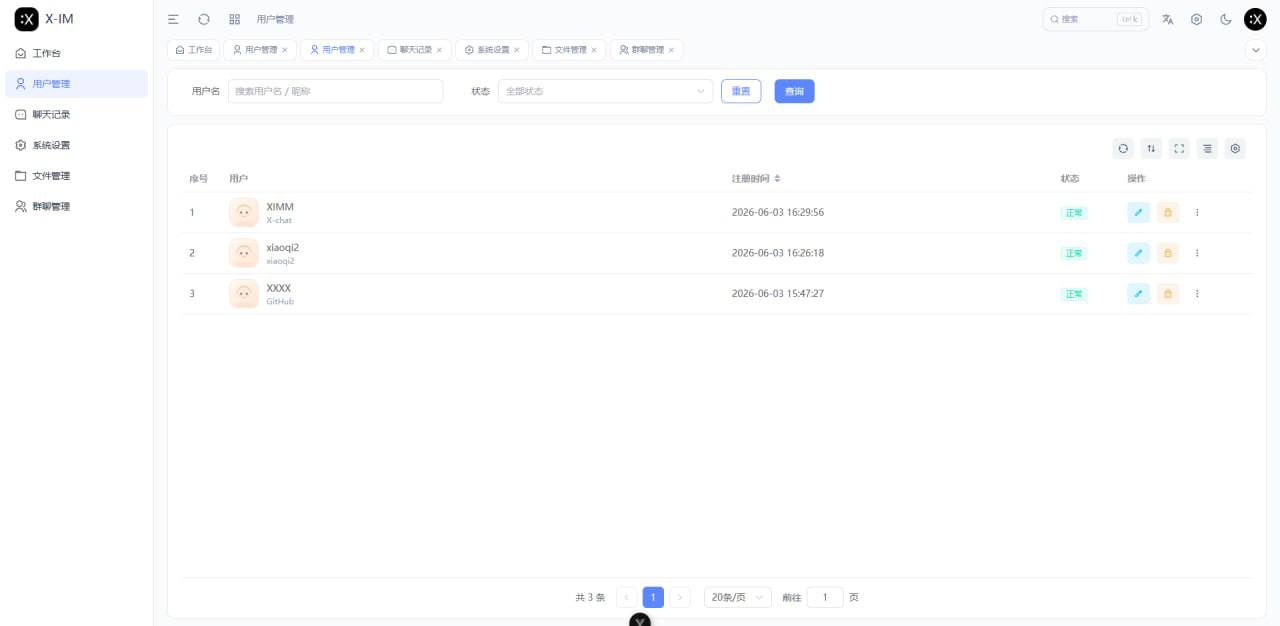Click the page reload icon in top bar
The width and height of the screenshot is (1280, 626).
(204, 19)
